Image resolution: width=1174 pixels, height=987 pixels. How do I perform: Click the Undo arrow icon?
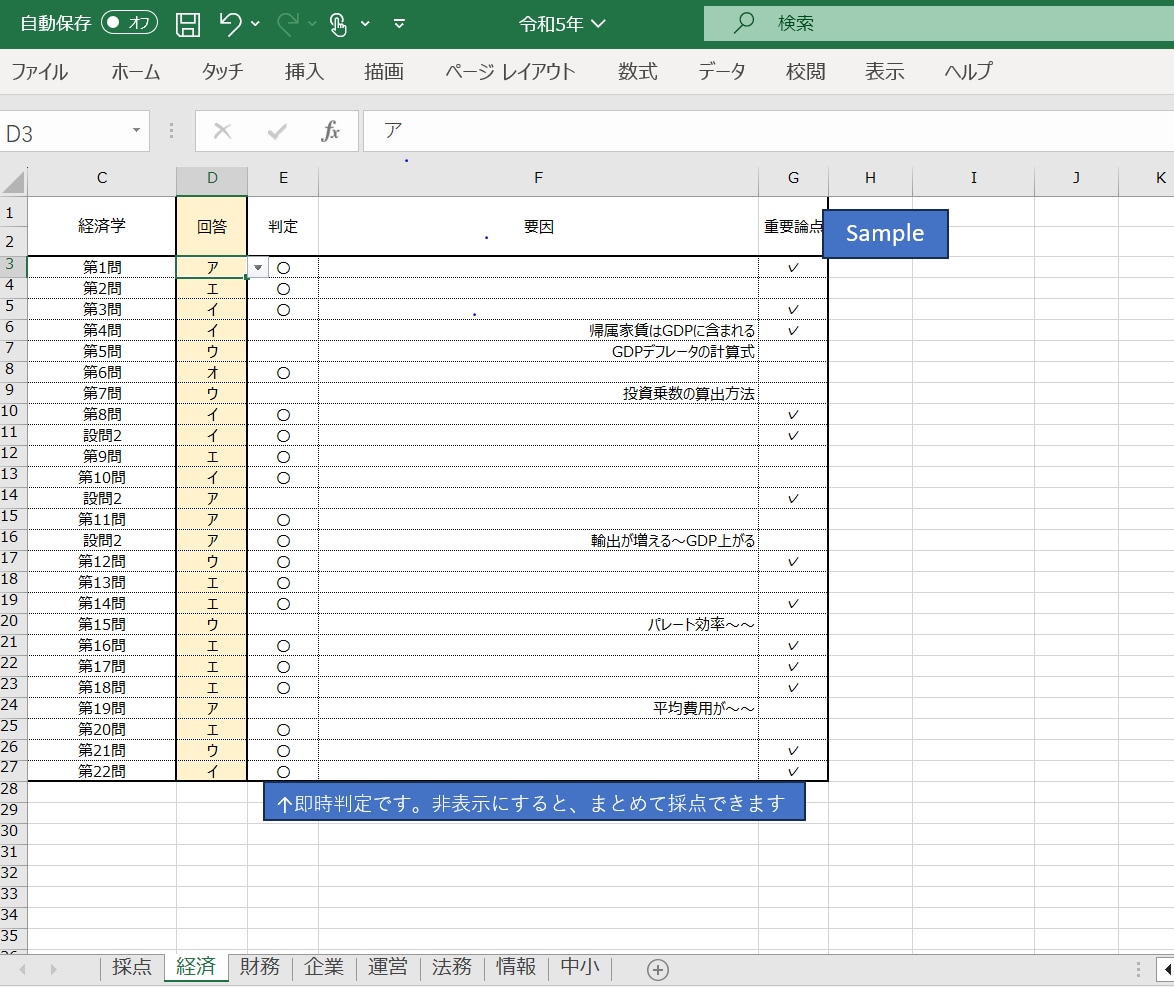tap(230, 24)
